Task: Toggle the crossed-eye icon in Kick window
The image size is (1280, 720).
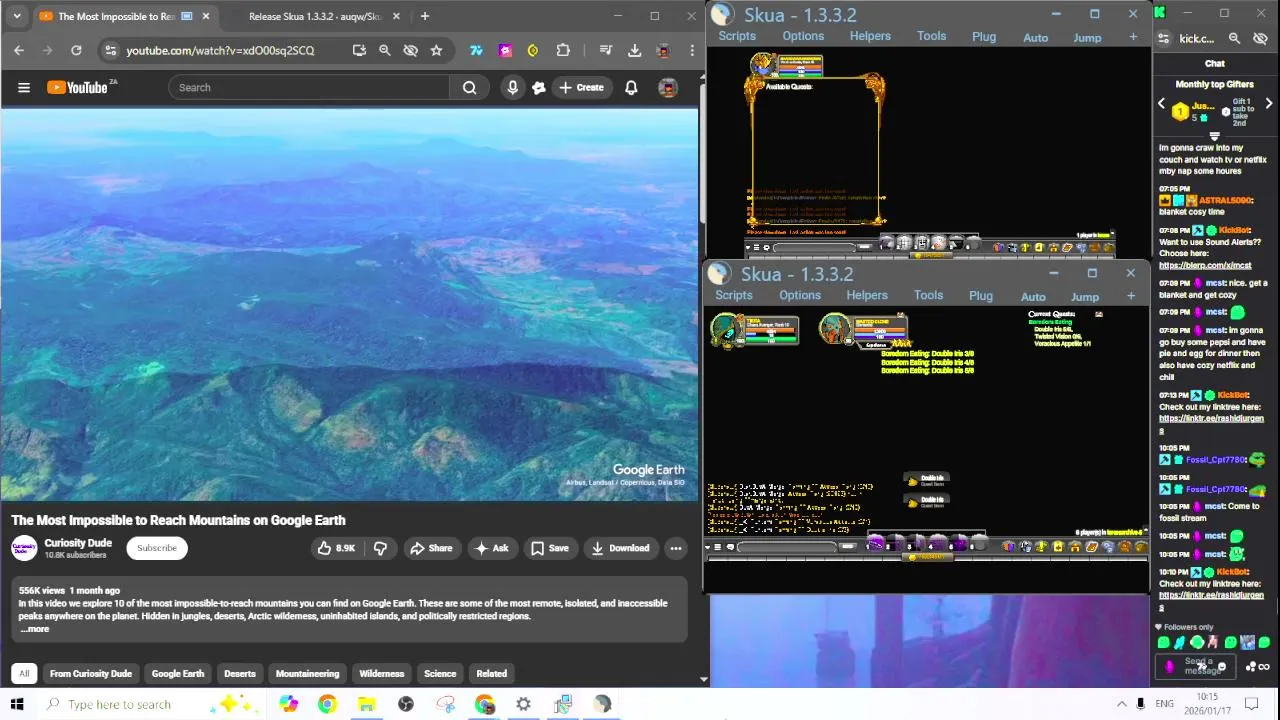Action: [x=1260, y=38]
